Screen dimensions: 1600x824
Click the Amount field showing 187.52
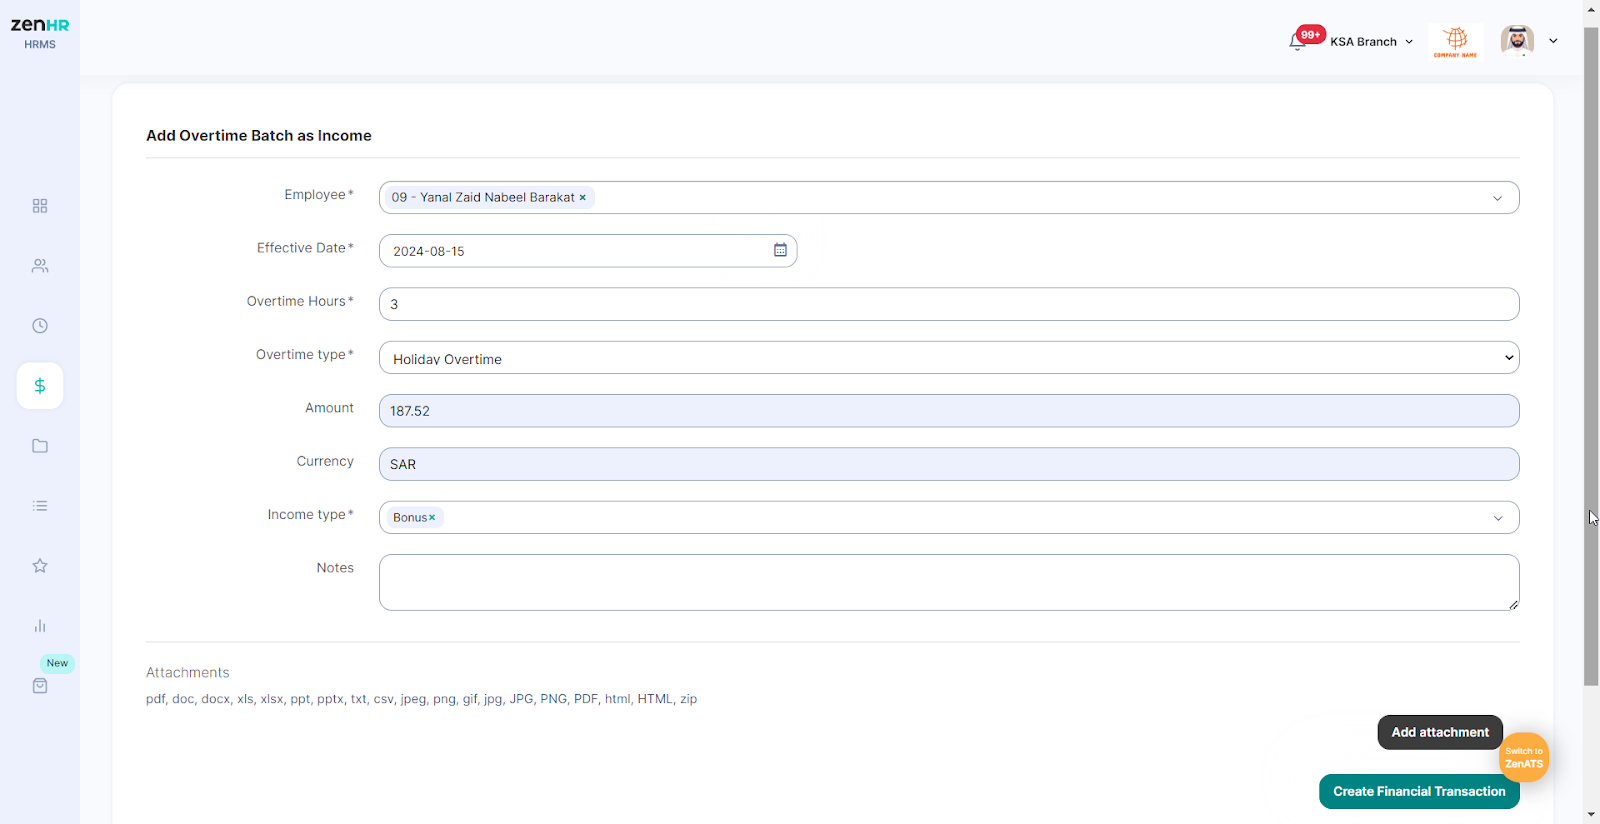(949, 411)
